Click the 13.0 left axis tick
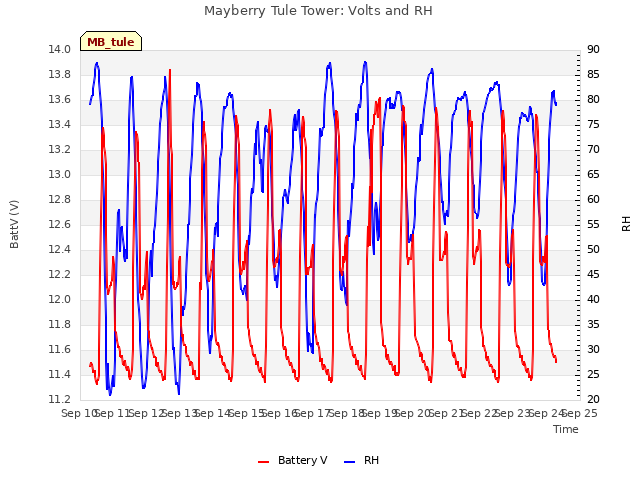The height and width of the screenshot is (480, 640). (60, 174)
